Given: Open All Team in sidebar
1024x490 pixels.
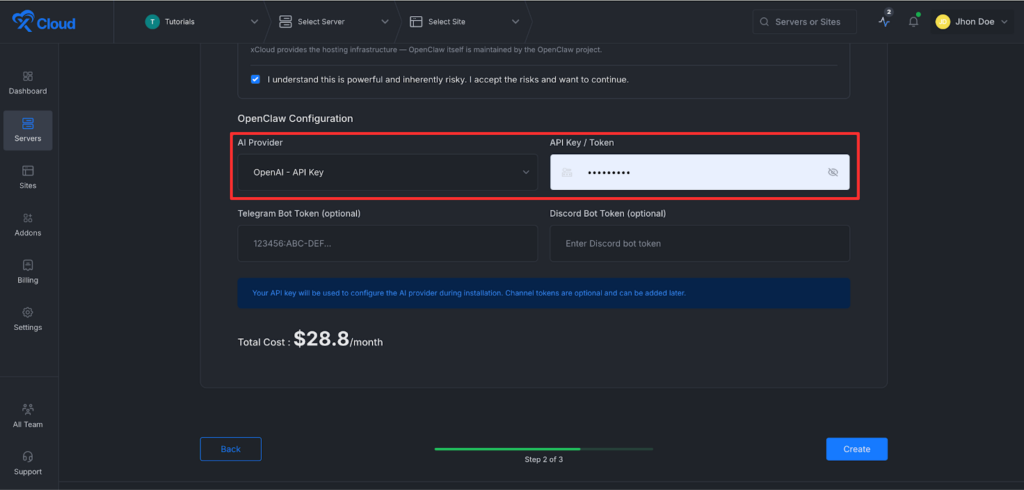Looking at the screenshot, I should [28, 409].
